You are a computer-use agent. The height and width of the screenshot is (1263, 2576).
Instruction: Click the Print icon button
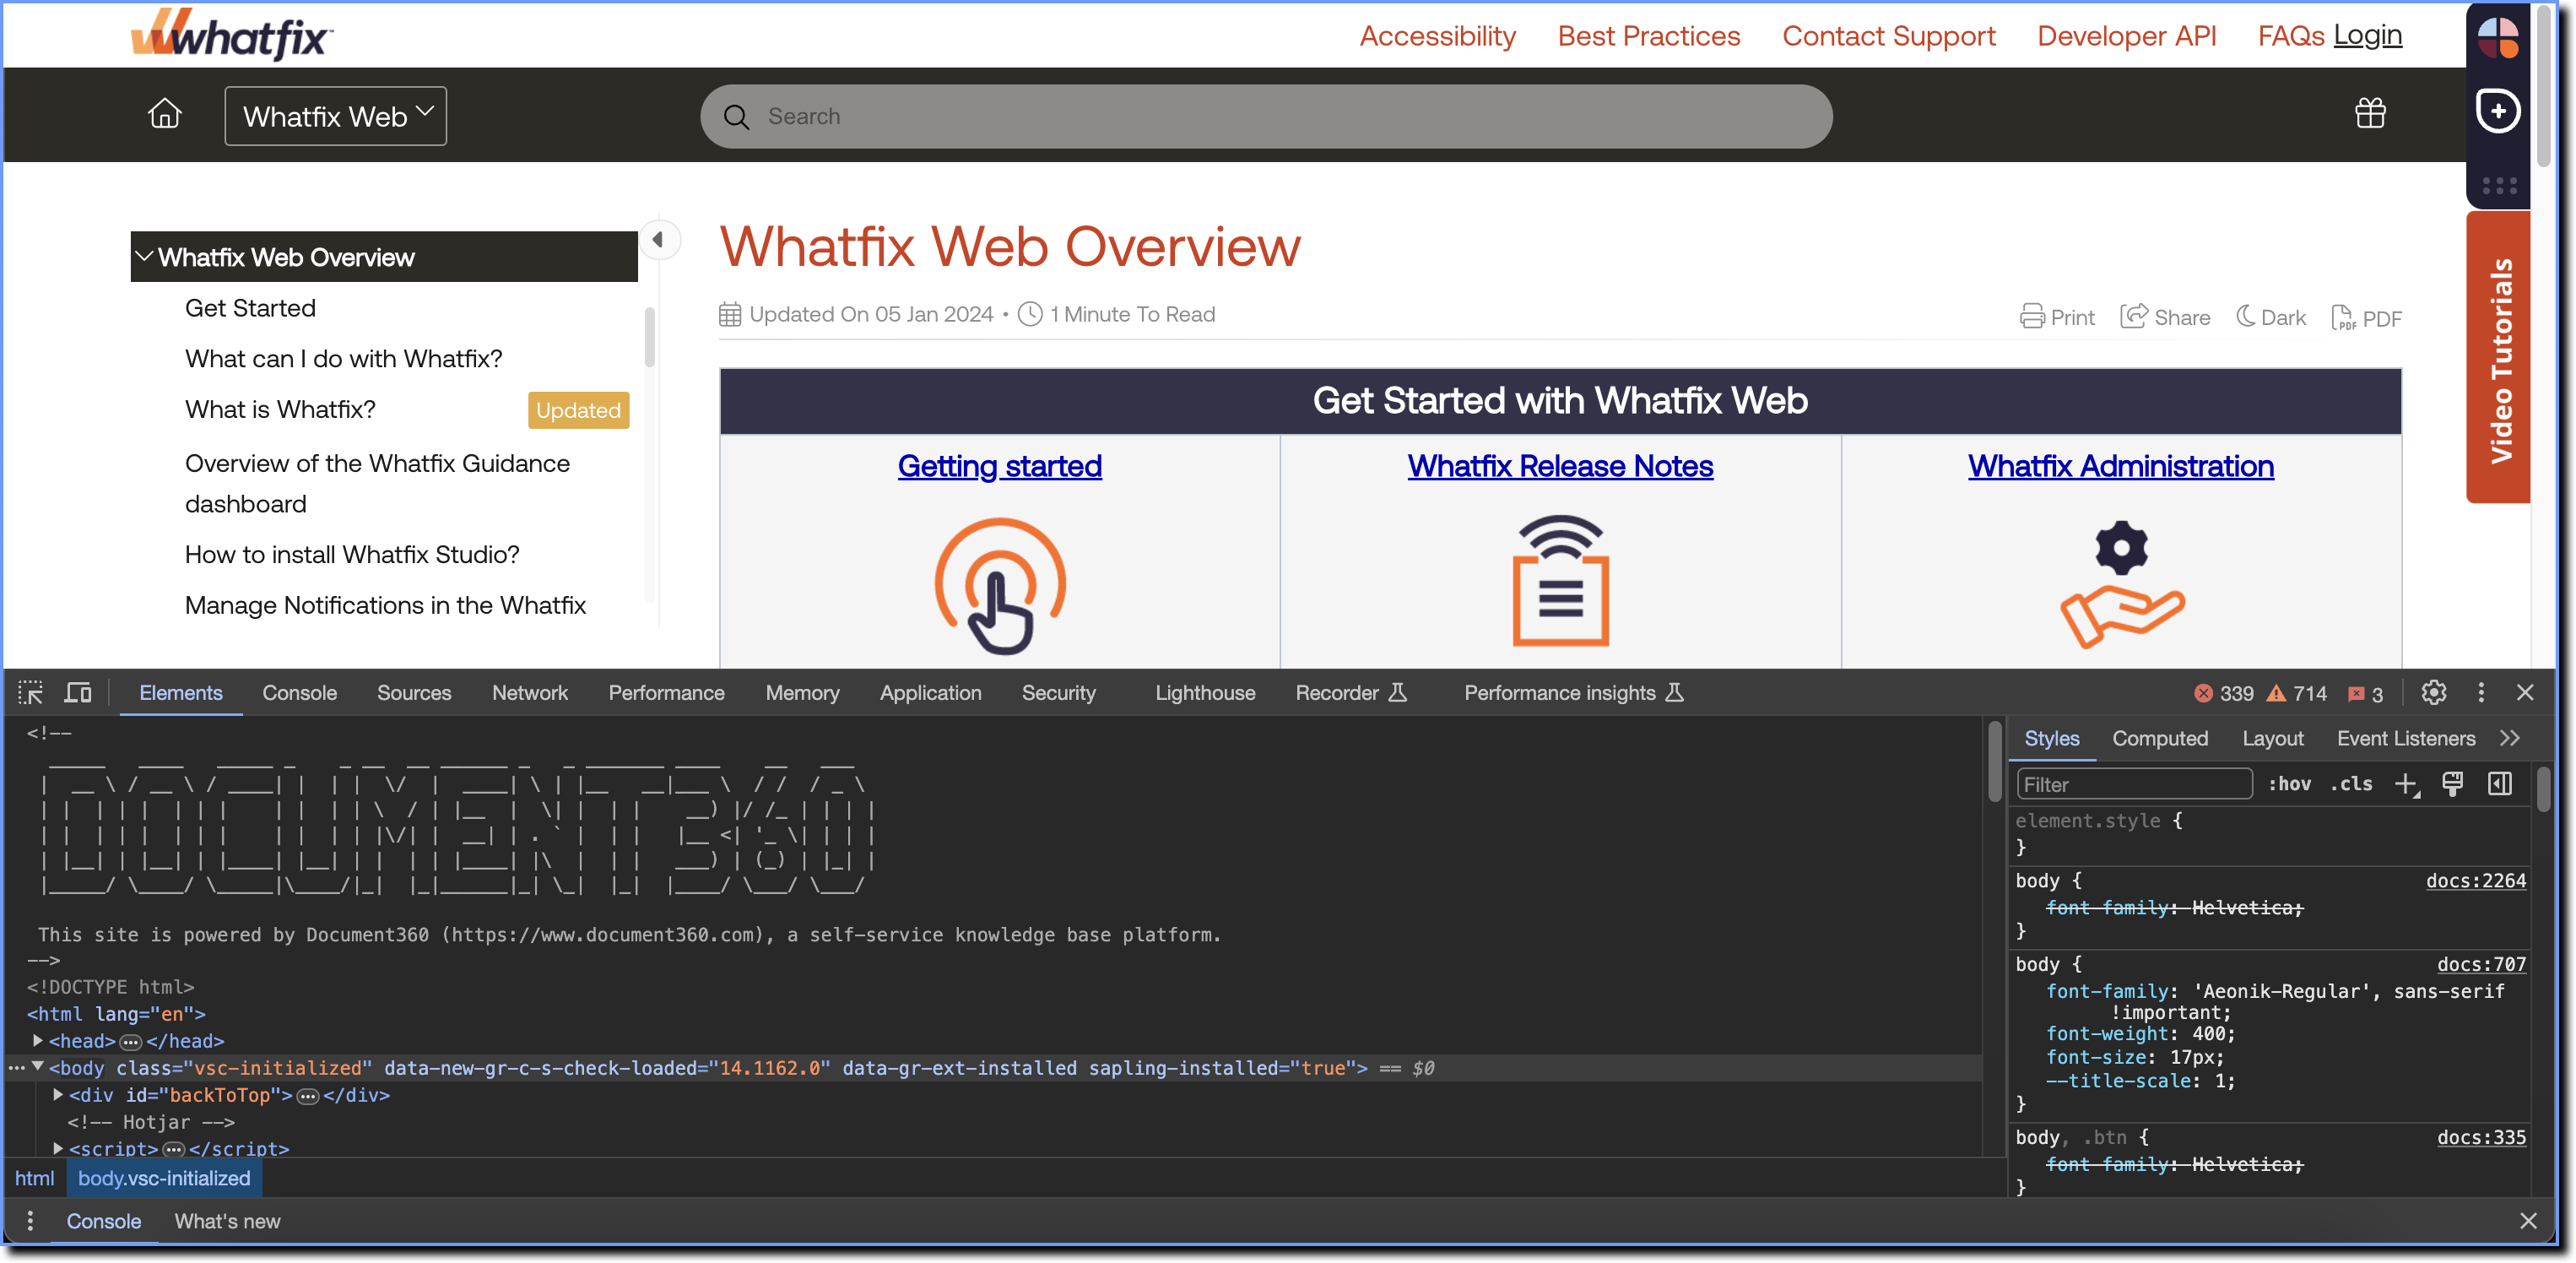[x=2056, y=317]
